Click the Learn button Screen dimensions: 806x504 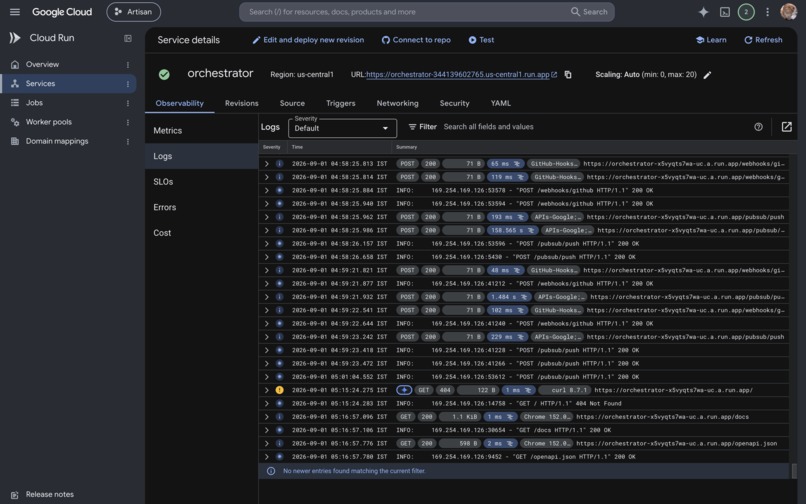[x=711, y=40]
